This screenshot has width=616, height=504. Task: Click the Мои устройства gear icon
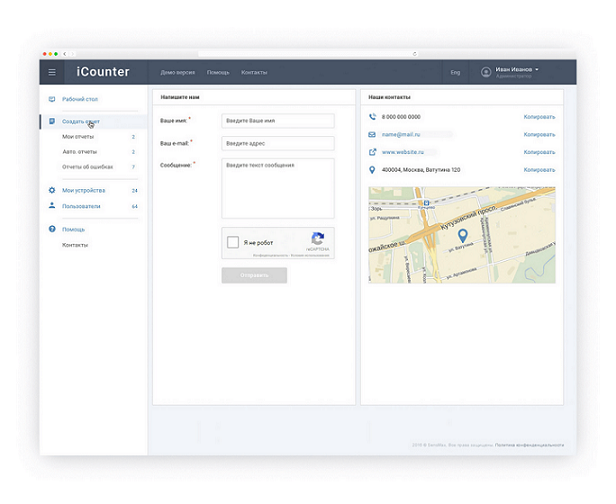pyautogui.click(x=52, y=190)
